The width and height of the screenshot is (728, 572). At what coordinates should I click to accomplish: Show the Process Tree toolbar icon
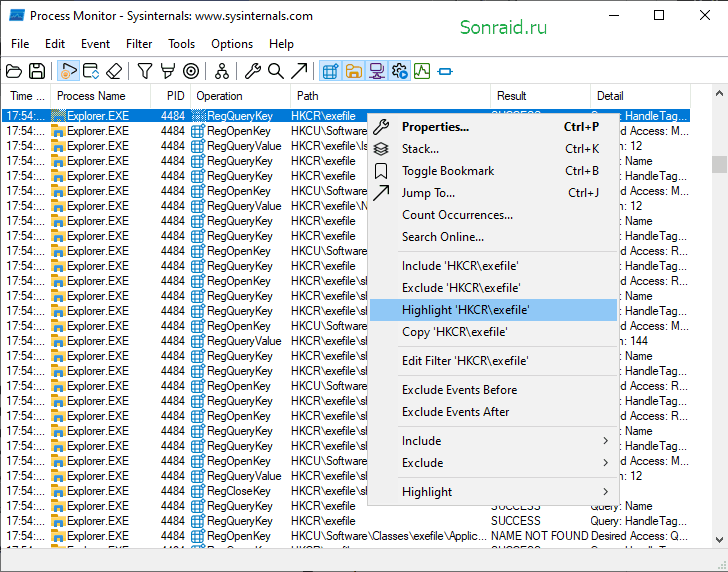[x=222, y=71]
